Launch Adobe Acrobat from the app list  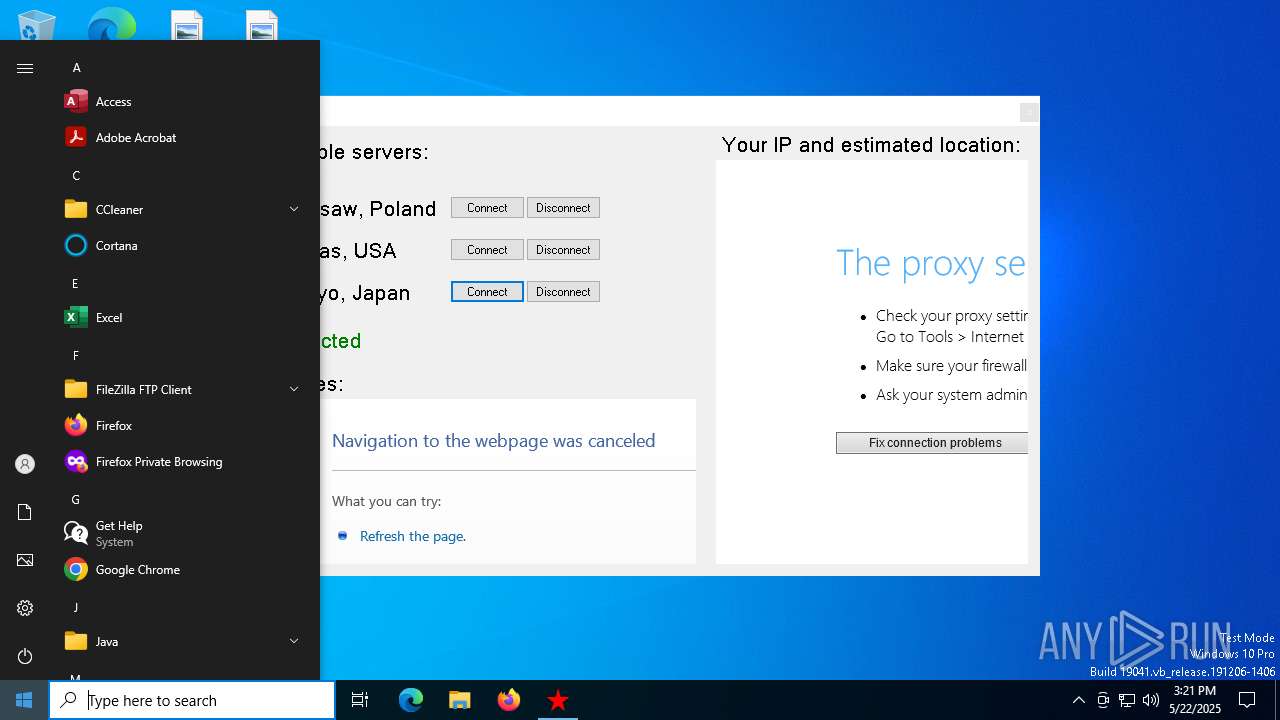pos(180,138)
